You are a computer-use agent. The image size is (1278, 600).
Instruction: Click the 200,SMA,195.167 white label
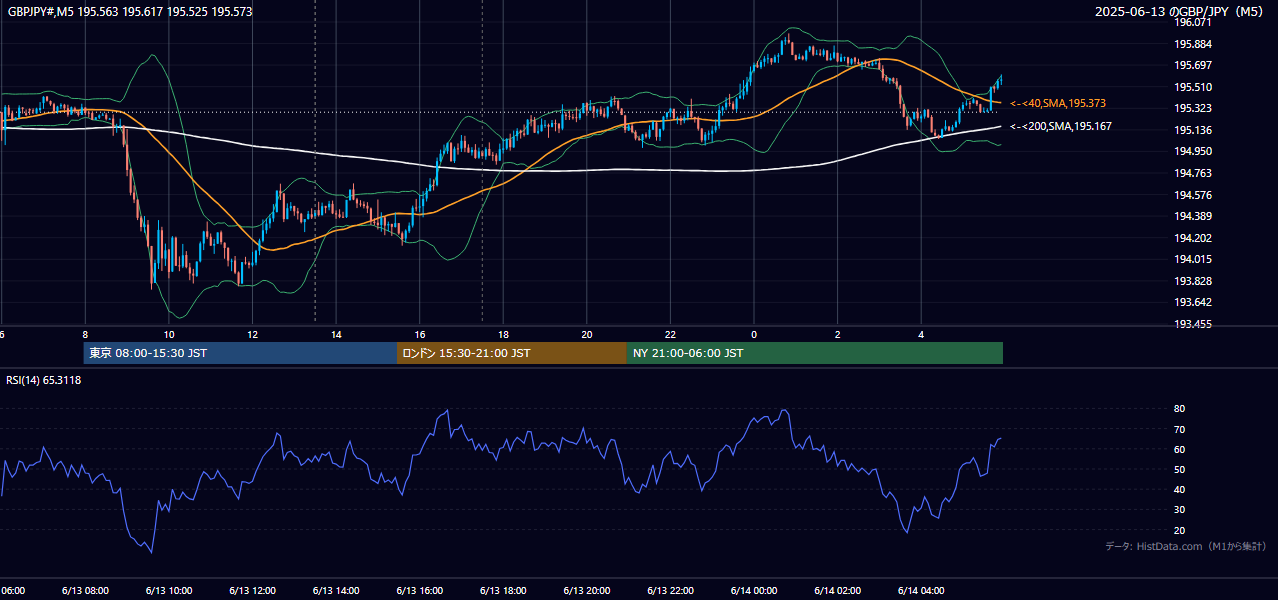1060,126
